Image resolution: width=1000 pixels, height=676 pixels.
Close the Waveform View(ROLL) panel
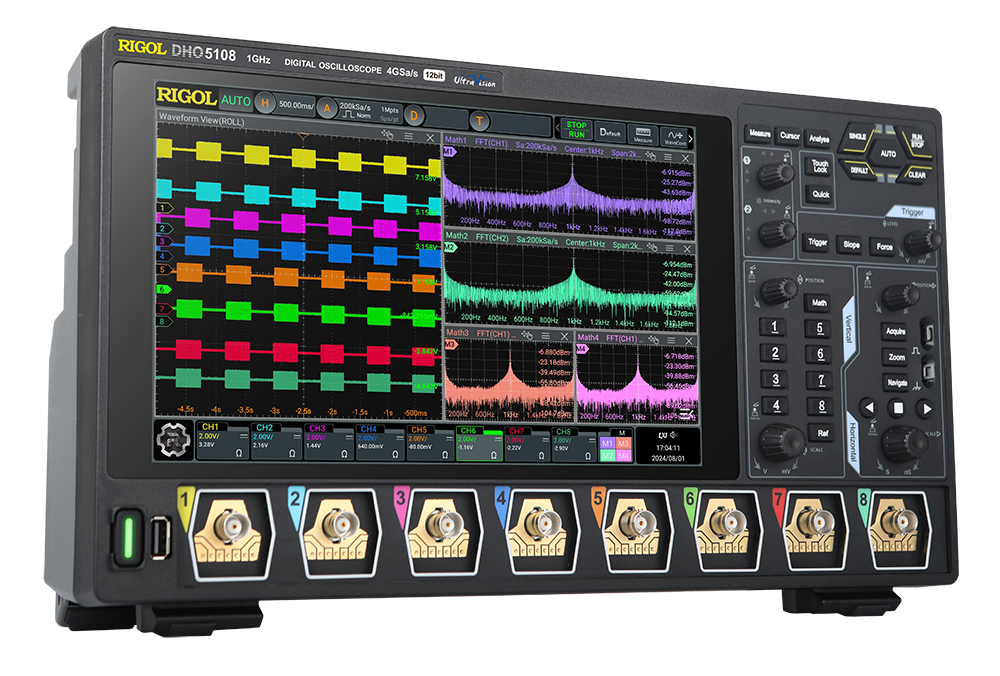430,138
